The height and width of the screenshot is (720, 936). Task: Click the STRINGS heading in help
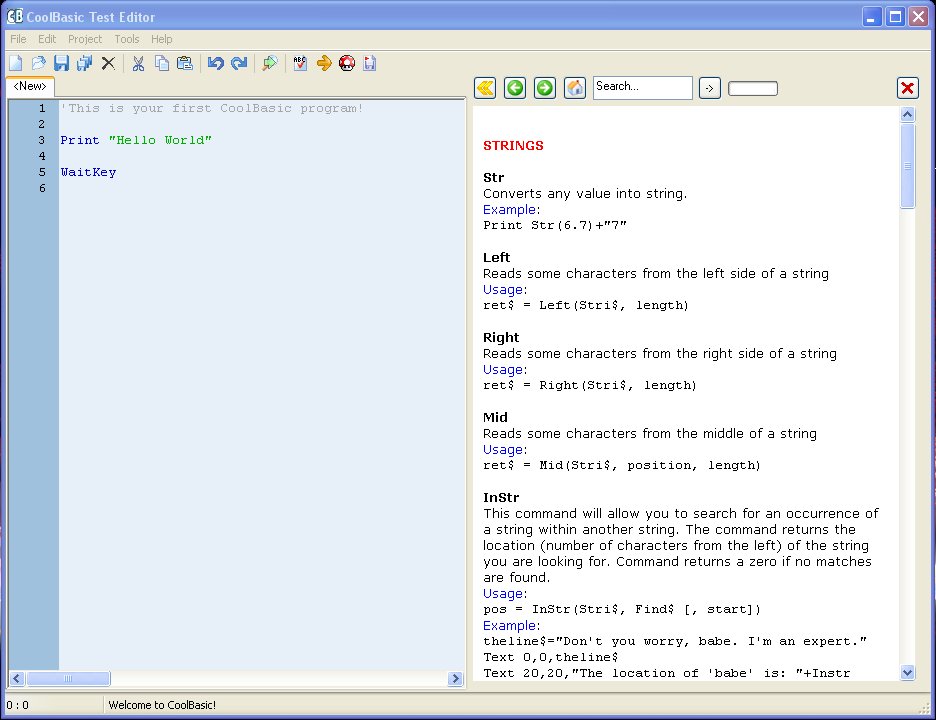(x=513, y=146)
